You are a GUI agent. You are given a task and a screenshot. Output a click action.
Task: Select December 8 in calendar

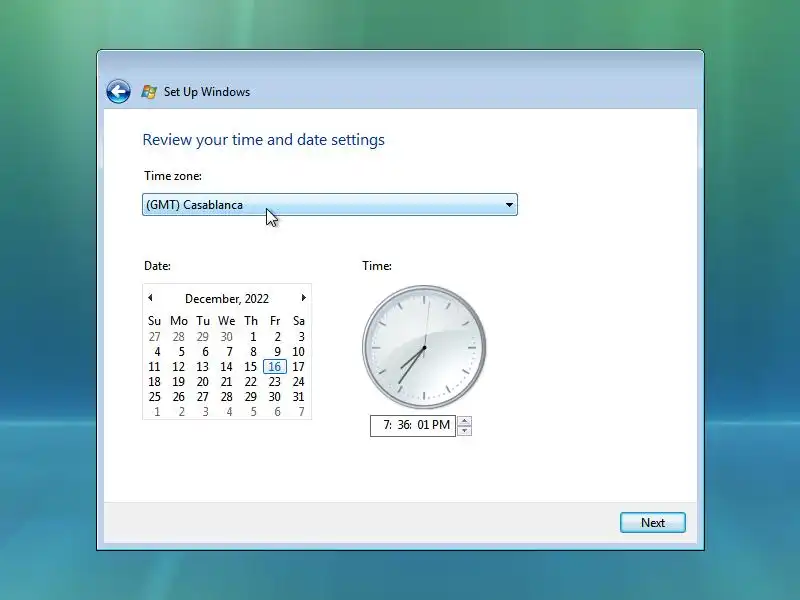tap(253, 352)
